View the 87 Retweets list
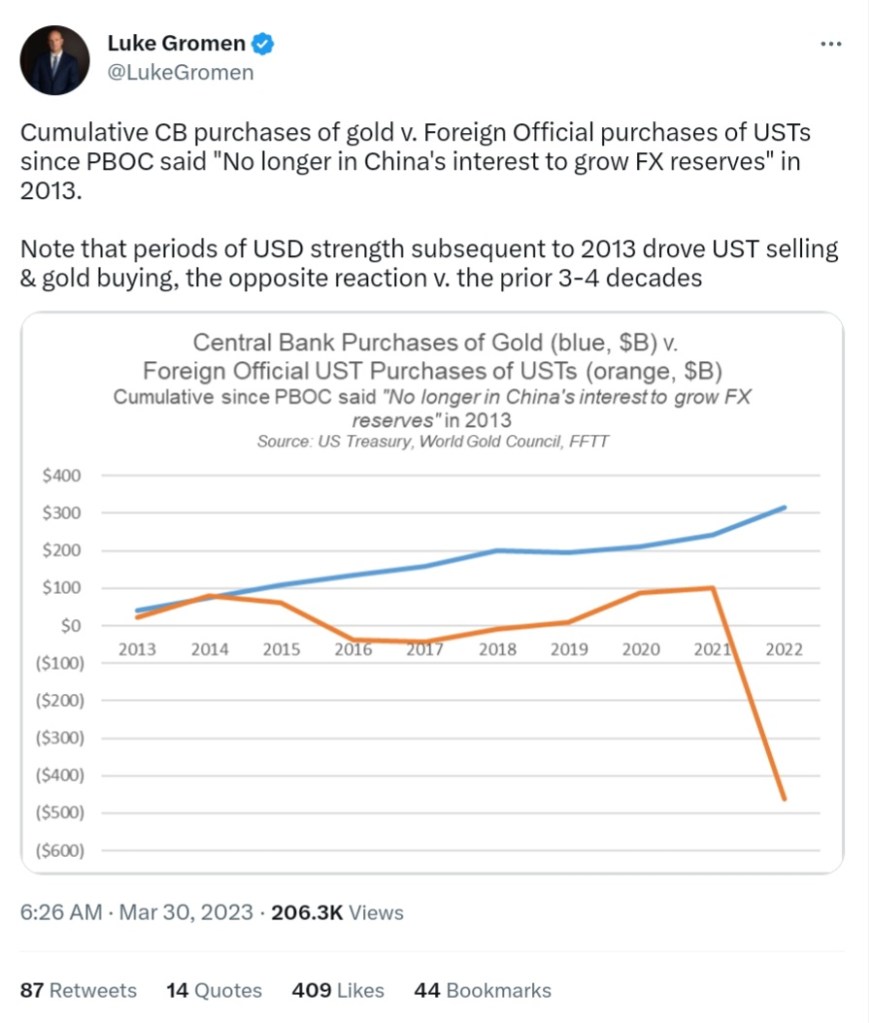 point(78,990)
